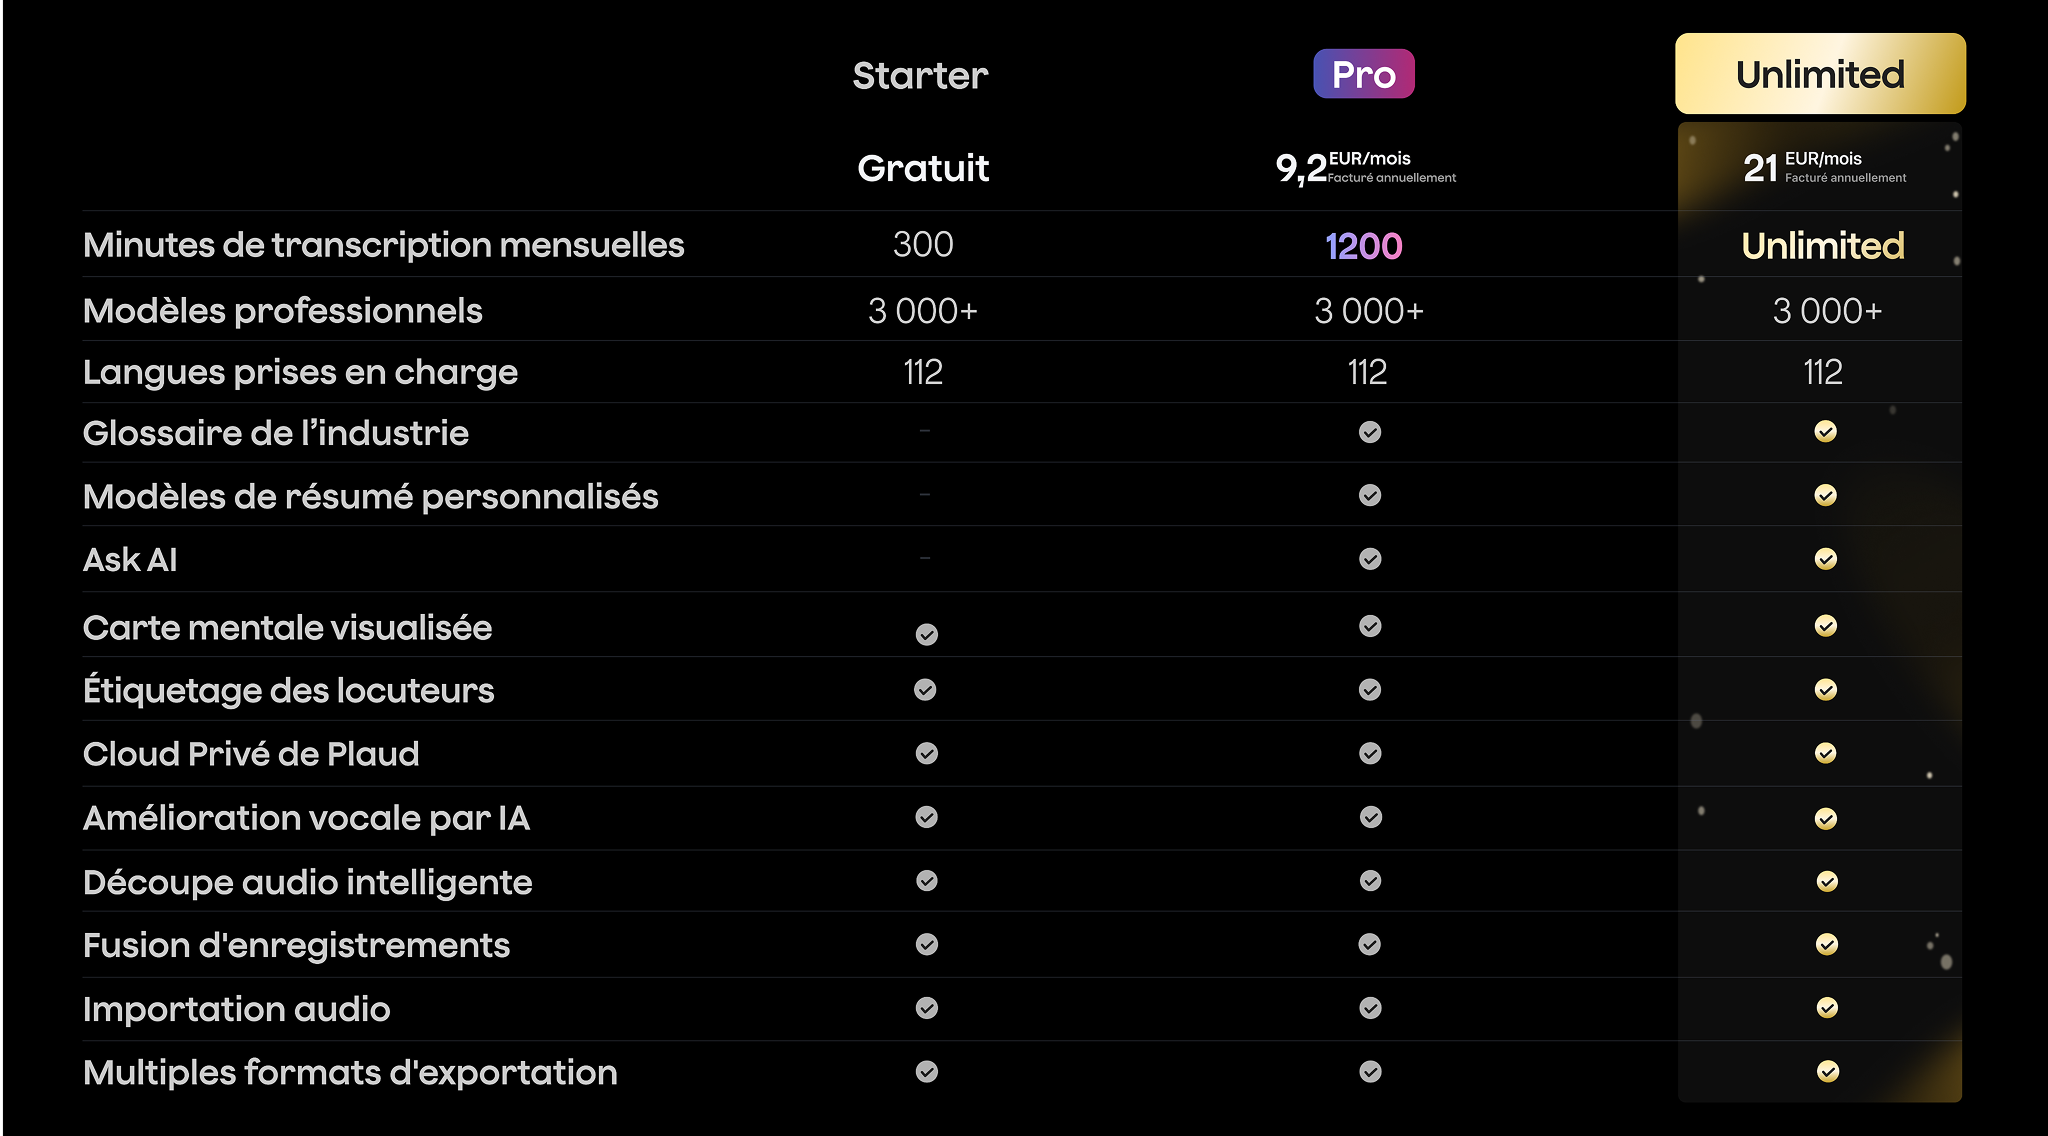Click Pro checkmark for Fusion d'enregistrements

1370,944
